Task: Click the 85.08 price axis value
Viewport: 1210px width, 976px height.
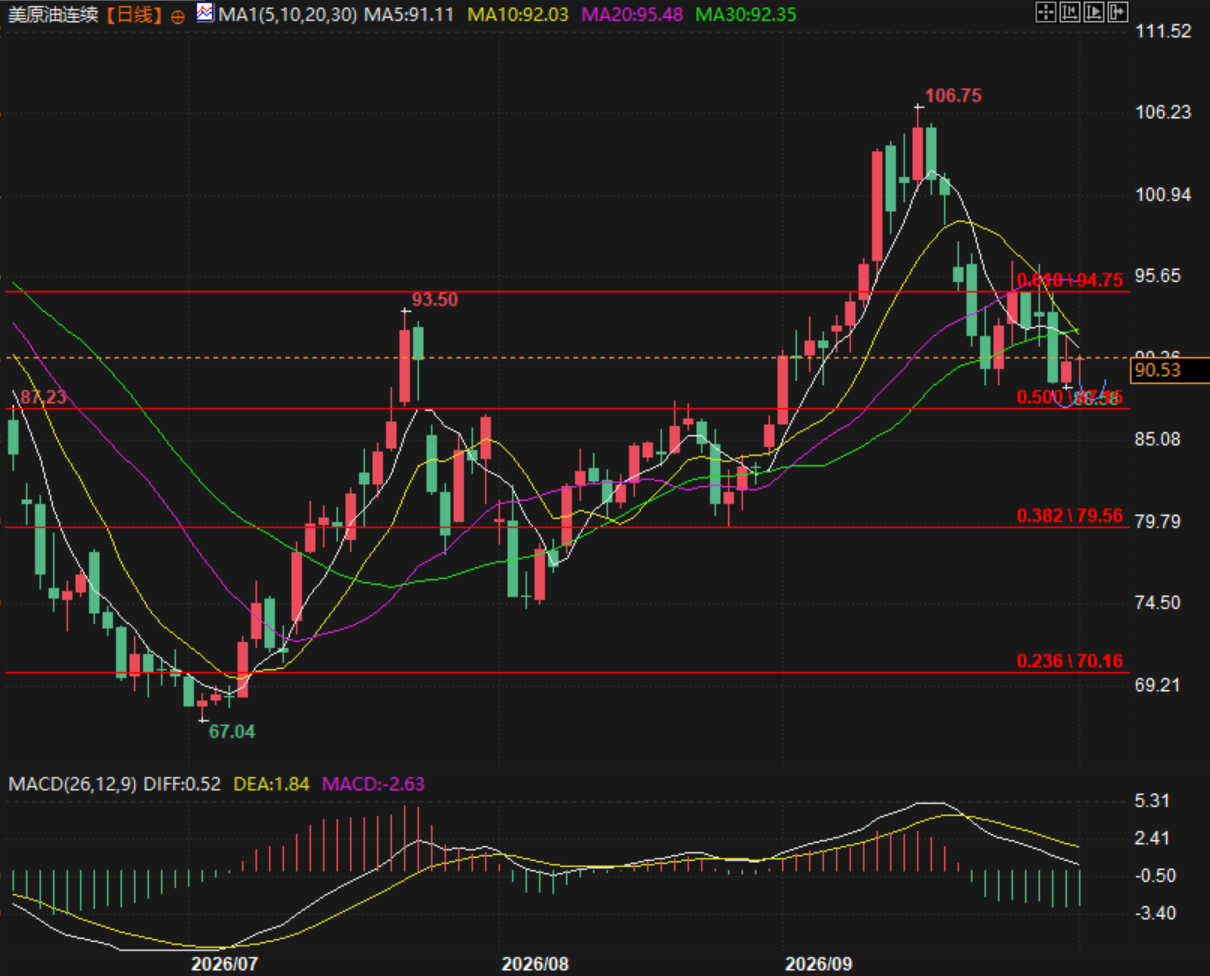Action: click(1160, 439)
